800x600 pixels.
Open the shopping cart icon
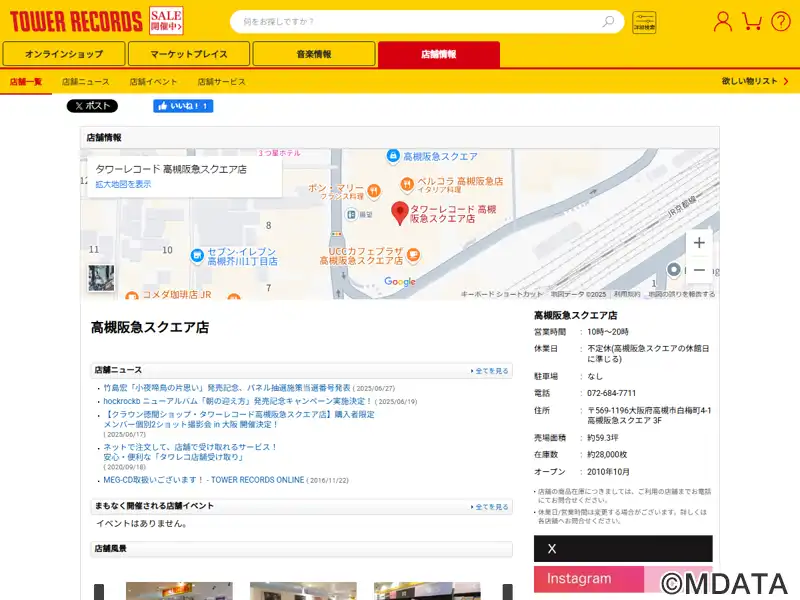pos(752,21)
